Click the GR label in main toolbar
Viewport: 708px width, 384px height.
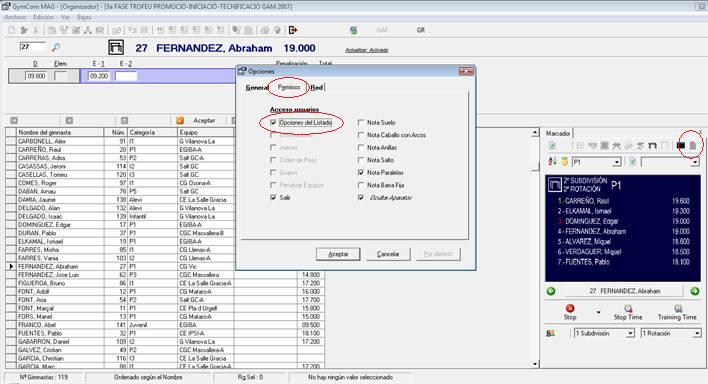(421, 30)
